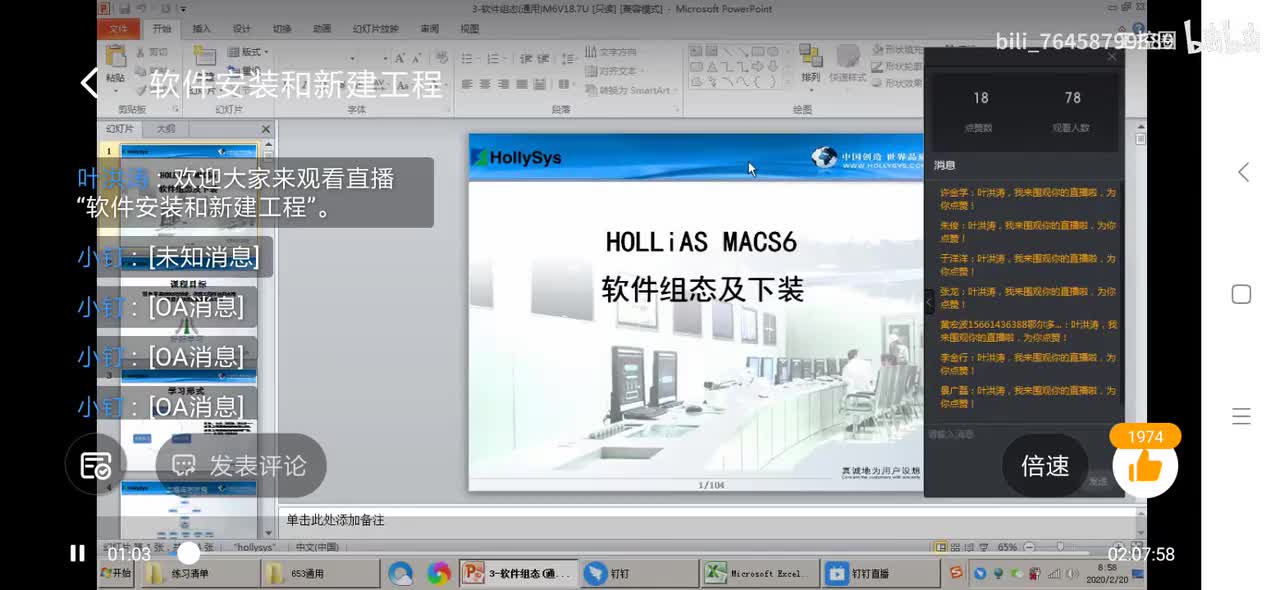1280x590 pixels.
Task: Pause the video playback
Action: (x=77, y=553)
